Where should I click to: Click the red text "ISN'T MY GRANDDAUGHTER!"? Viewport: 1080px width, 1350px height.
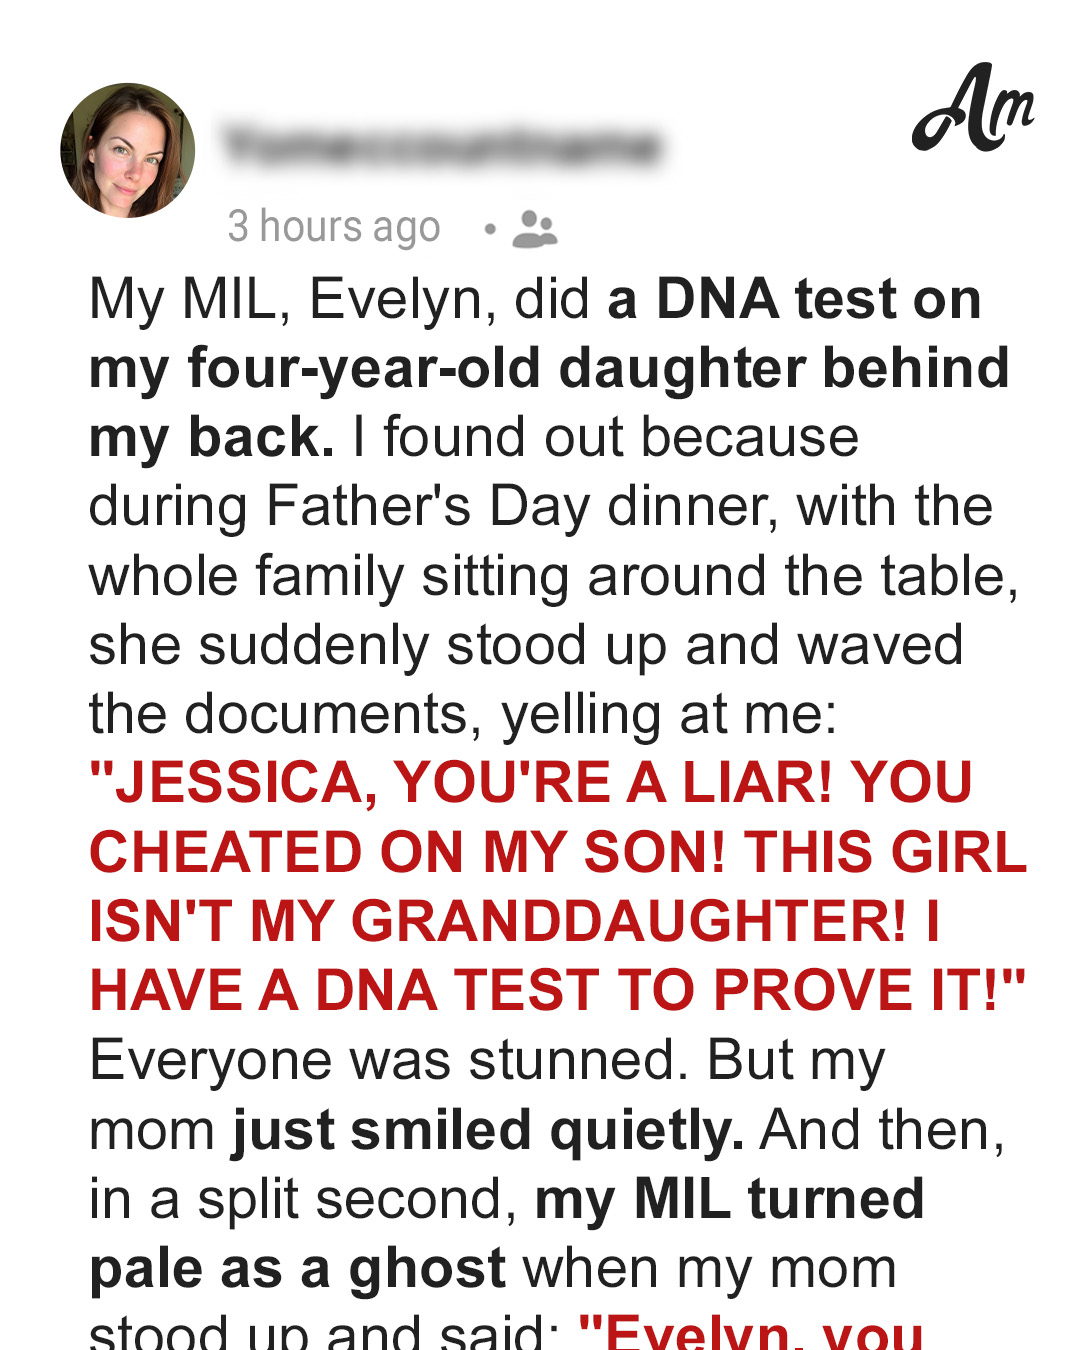(x=497, y=921)
